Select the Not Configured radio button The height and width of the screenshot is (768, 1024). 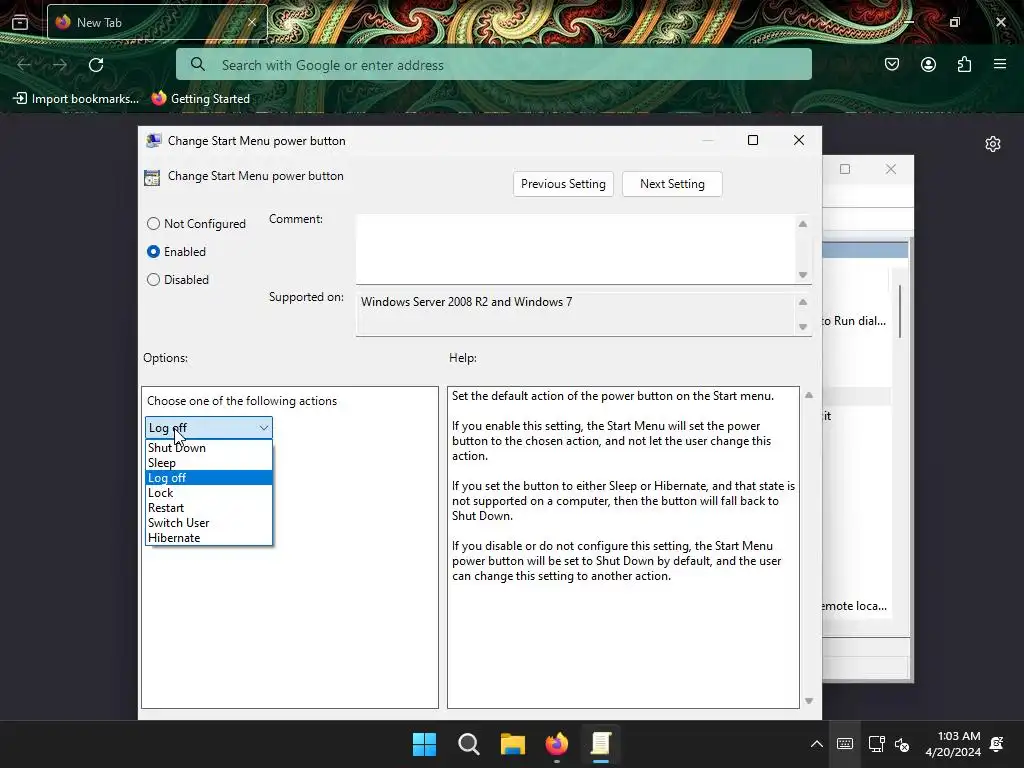[153, 223]
